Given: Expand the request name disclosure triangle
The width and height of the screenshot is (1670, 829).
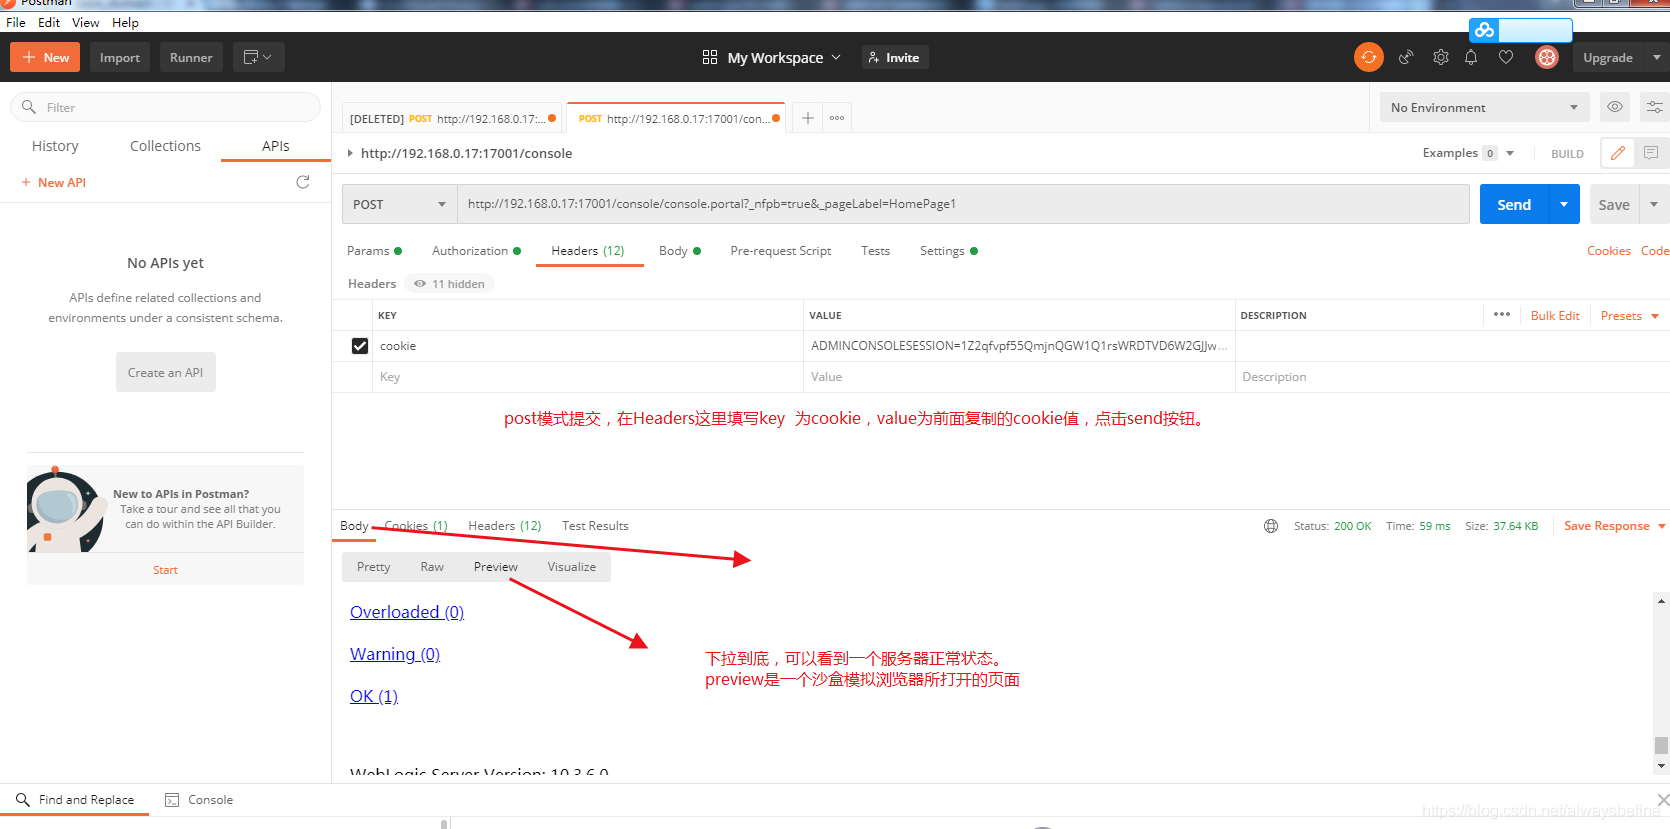Looking at the screenshot, I should 350,153.
